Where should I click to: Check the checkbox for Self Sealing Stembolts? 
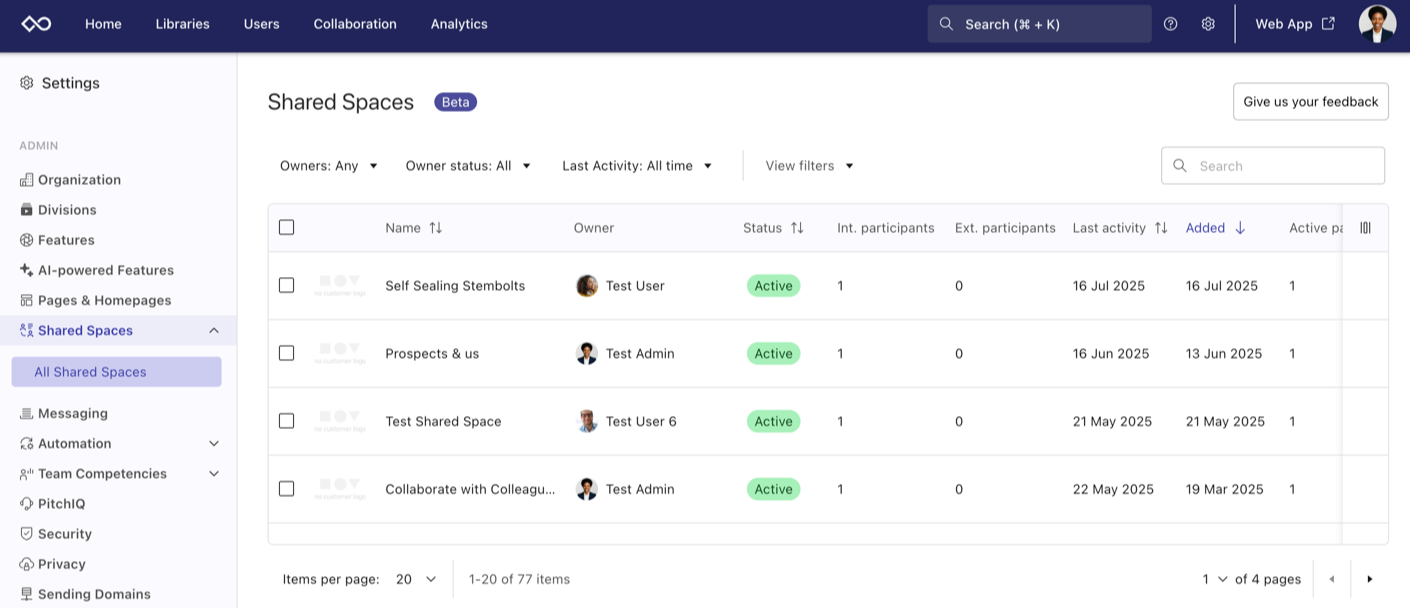coord(287,285)
